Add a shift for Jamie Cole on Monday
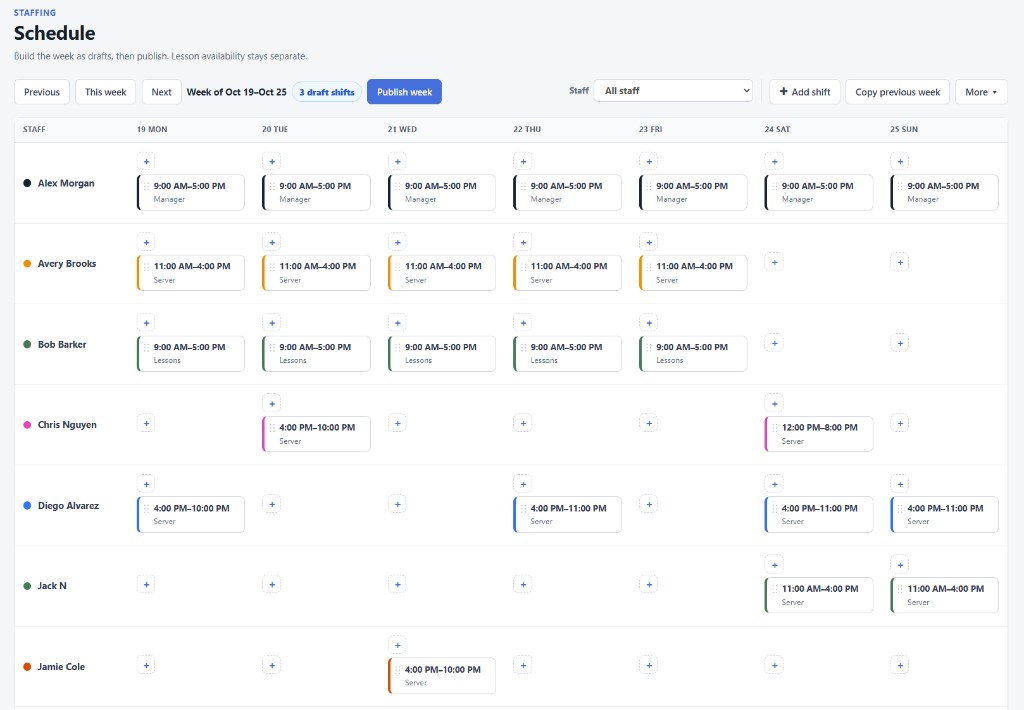This screenshot has width=1024, height=710. click(x=146, y=666)
